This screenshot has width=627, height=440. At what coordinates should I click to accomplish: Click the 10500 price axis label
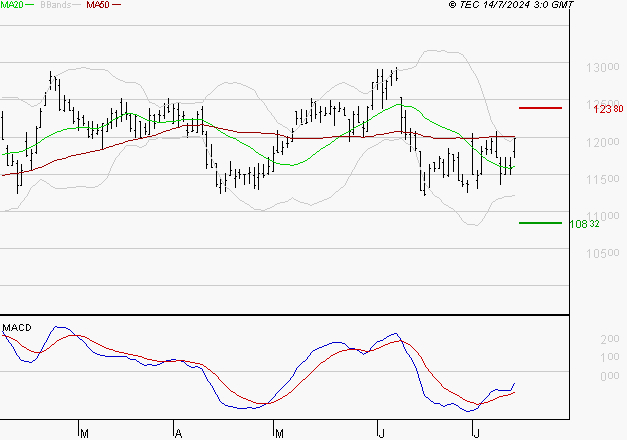click(x=603, y=253)
